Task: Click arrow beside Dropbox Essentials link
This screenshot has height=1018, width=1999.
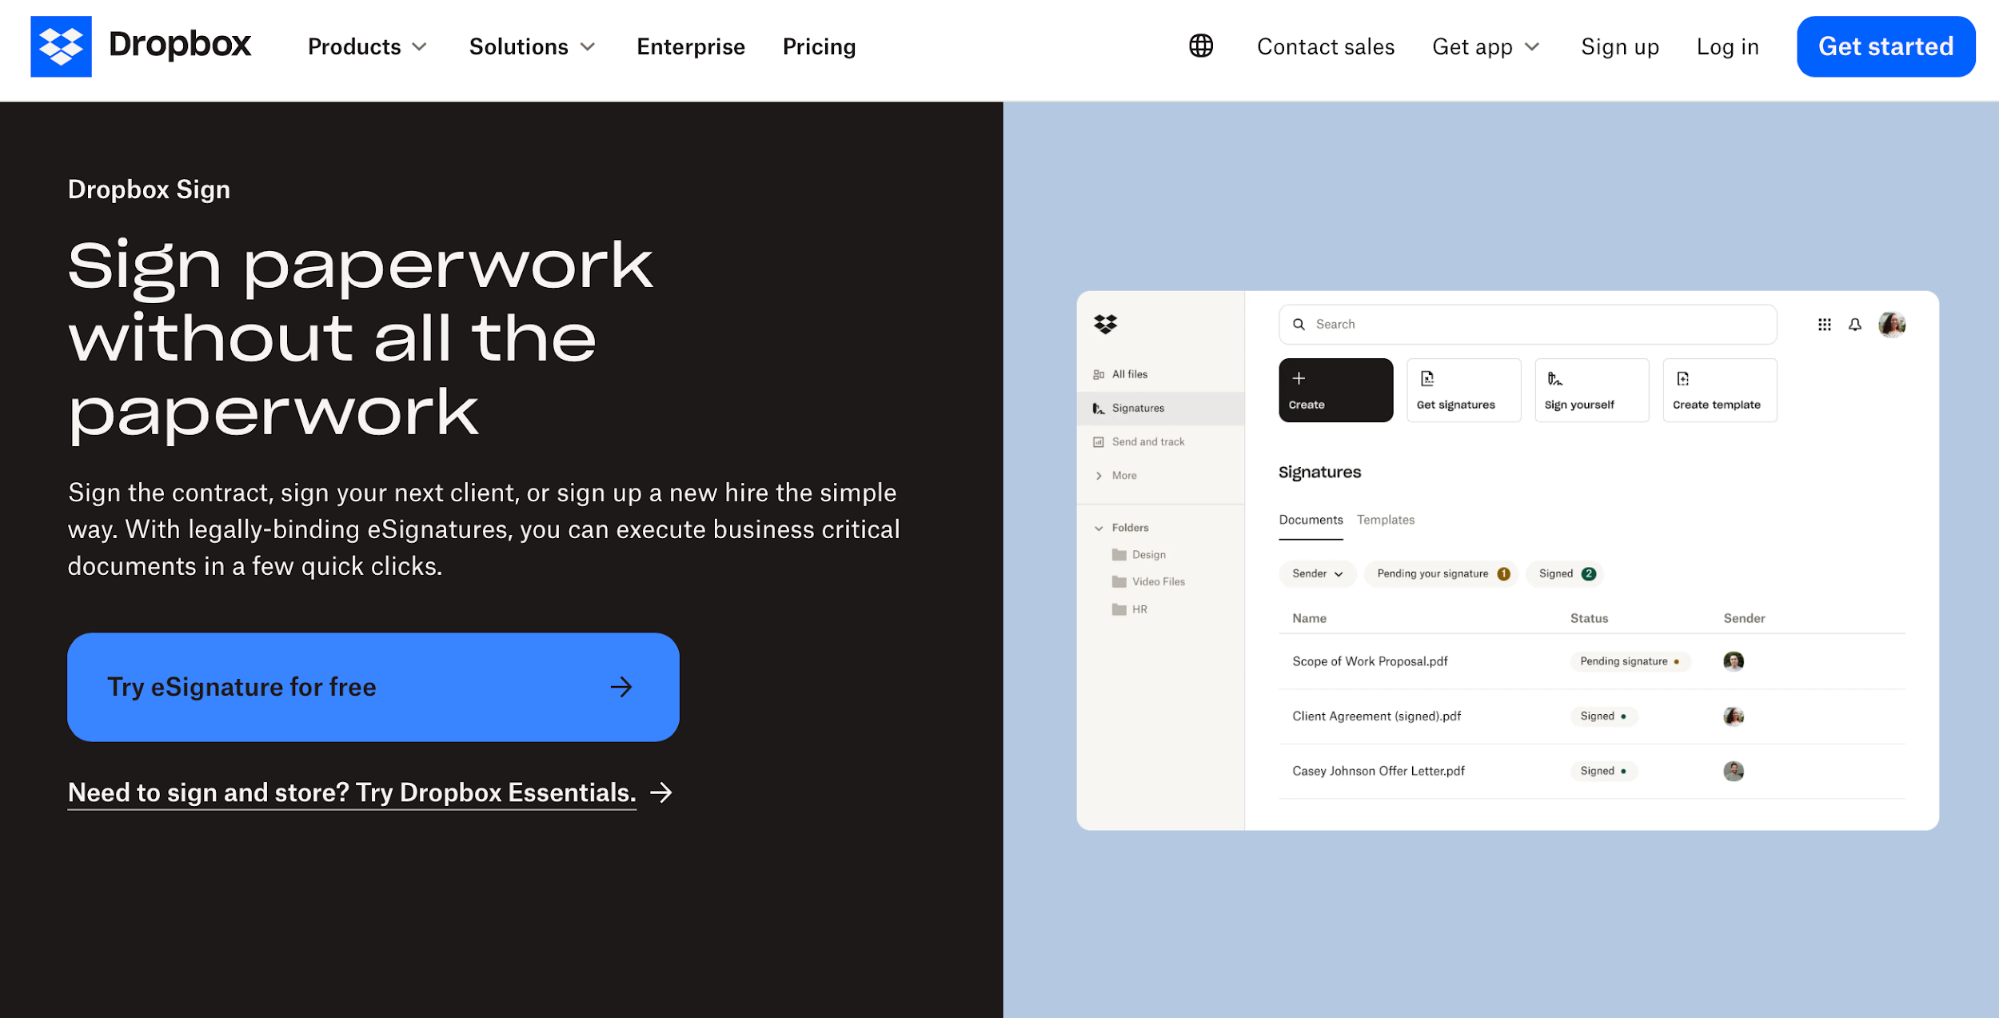Action: click(x=661, y=793)
